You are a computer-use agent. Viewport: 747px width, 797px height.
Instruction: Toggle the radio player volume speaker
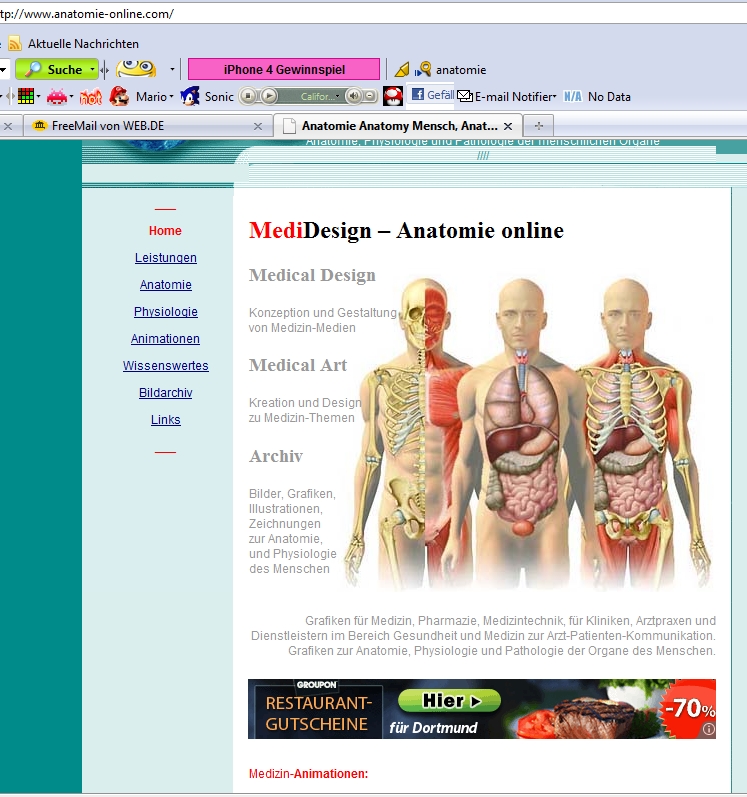(x=353, y=96)
